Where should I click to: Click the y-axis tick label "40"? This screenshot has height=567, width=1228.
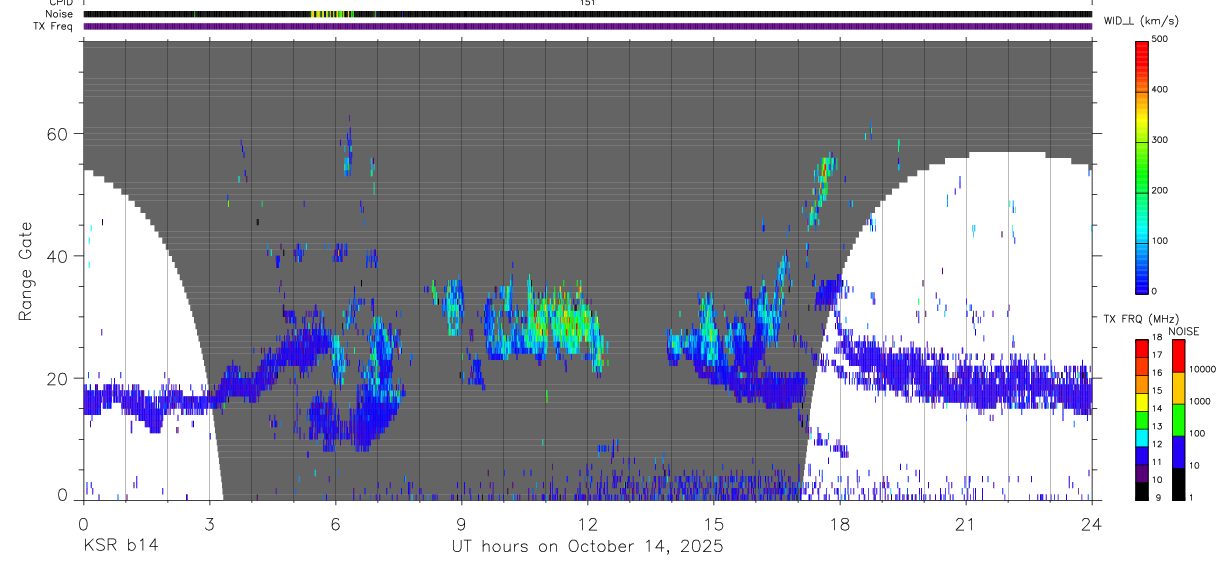click(58, 256)
